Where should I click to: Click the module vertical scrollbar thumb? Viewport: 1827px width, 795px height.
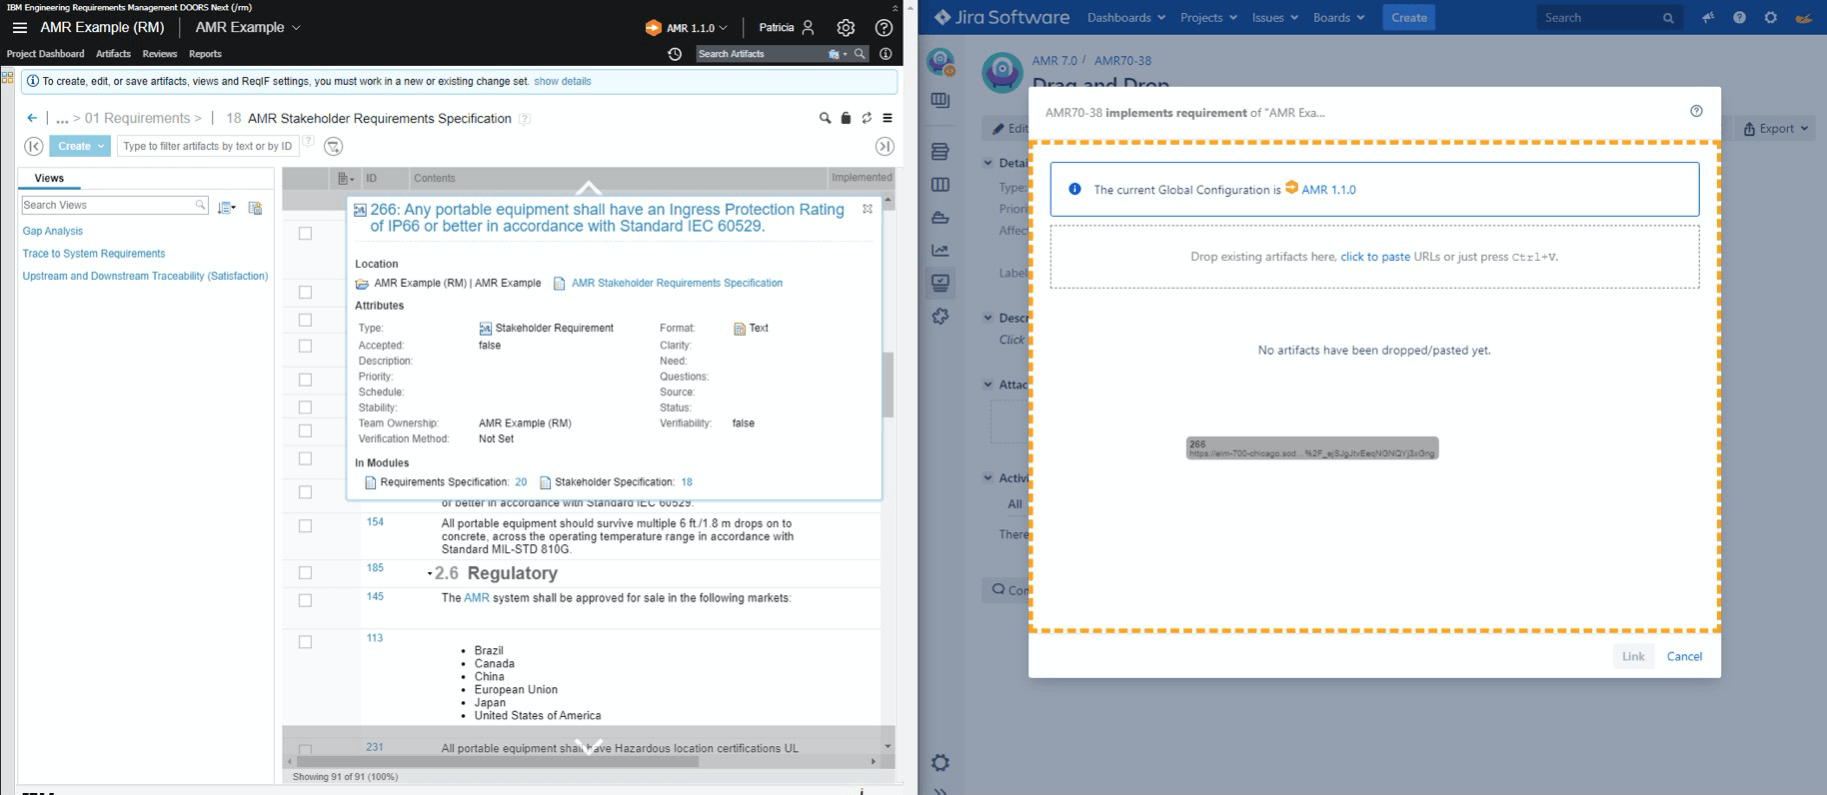tap(888, 385)
